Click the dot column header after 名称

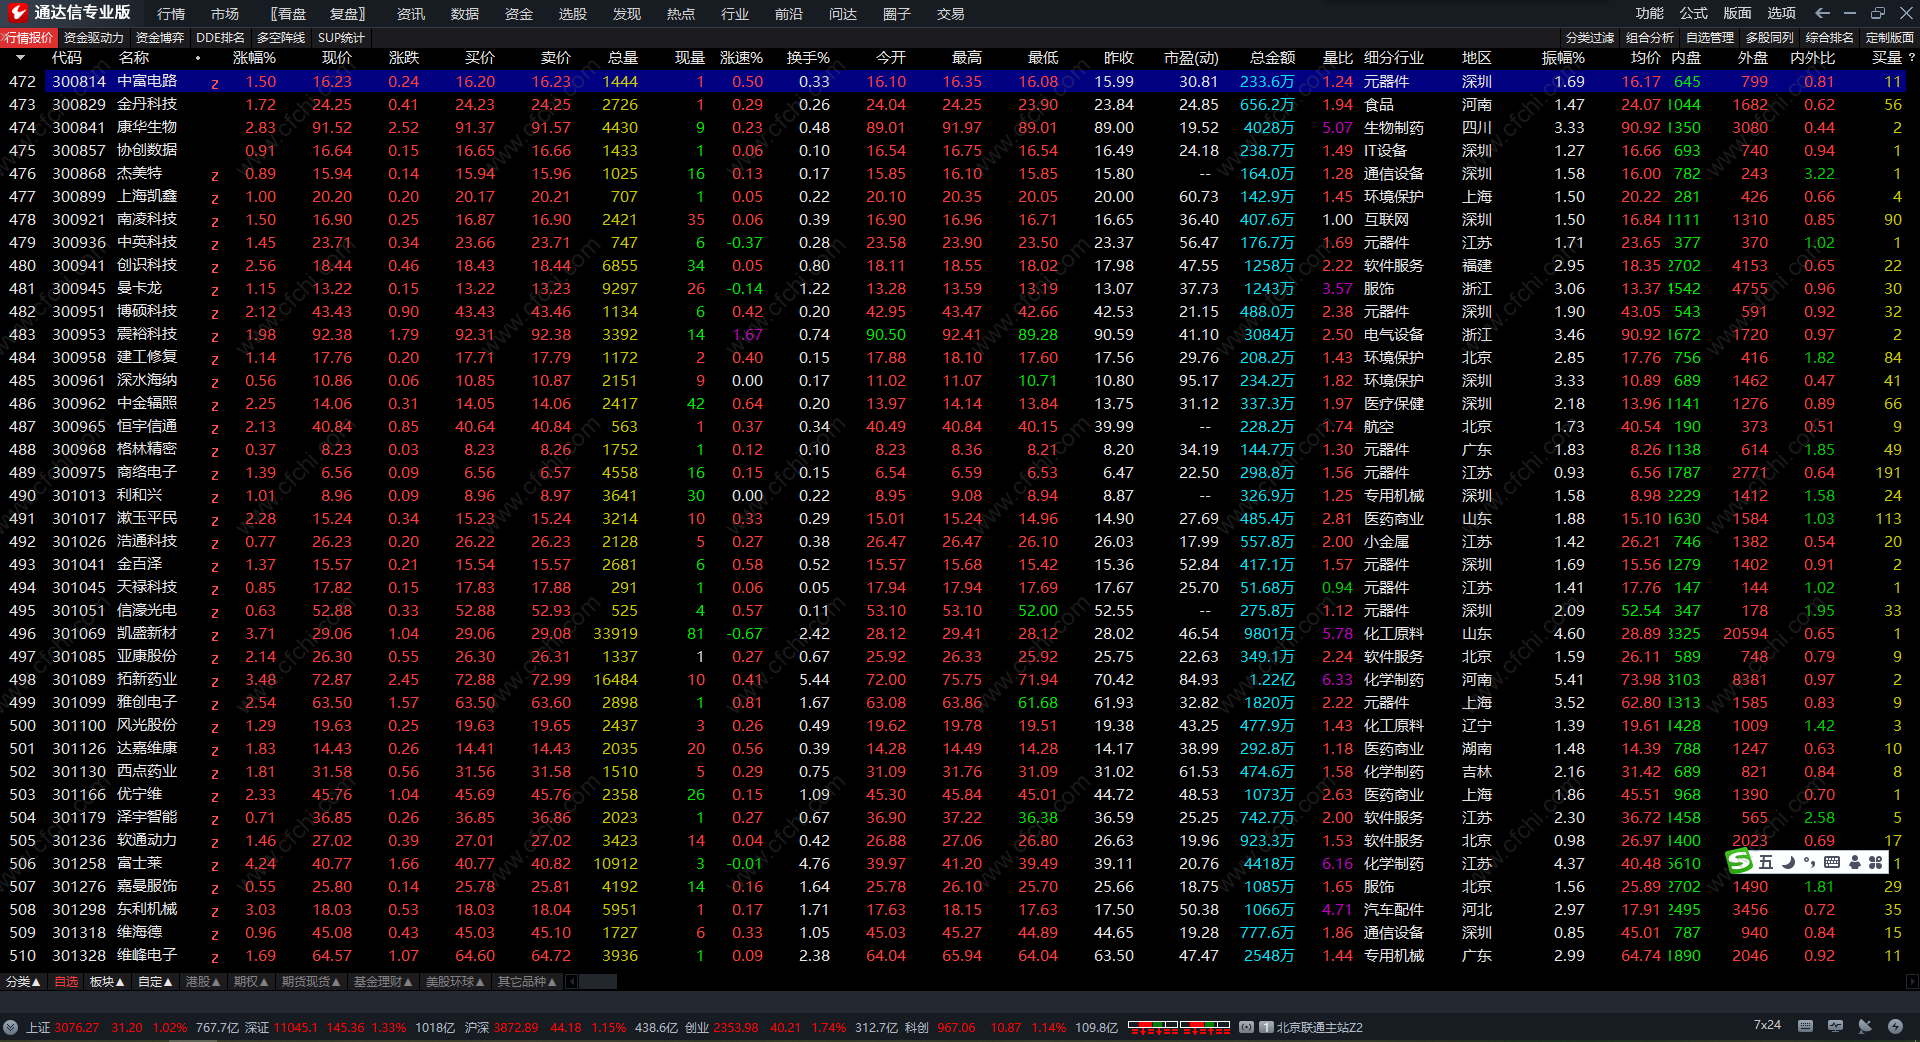click(x=198, y=58)
